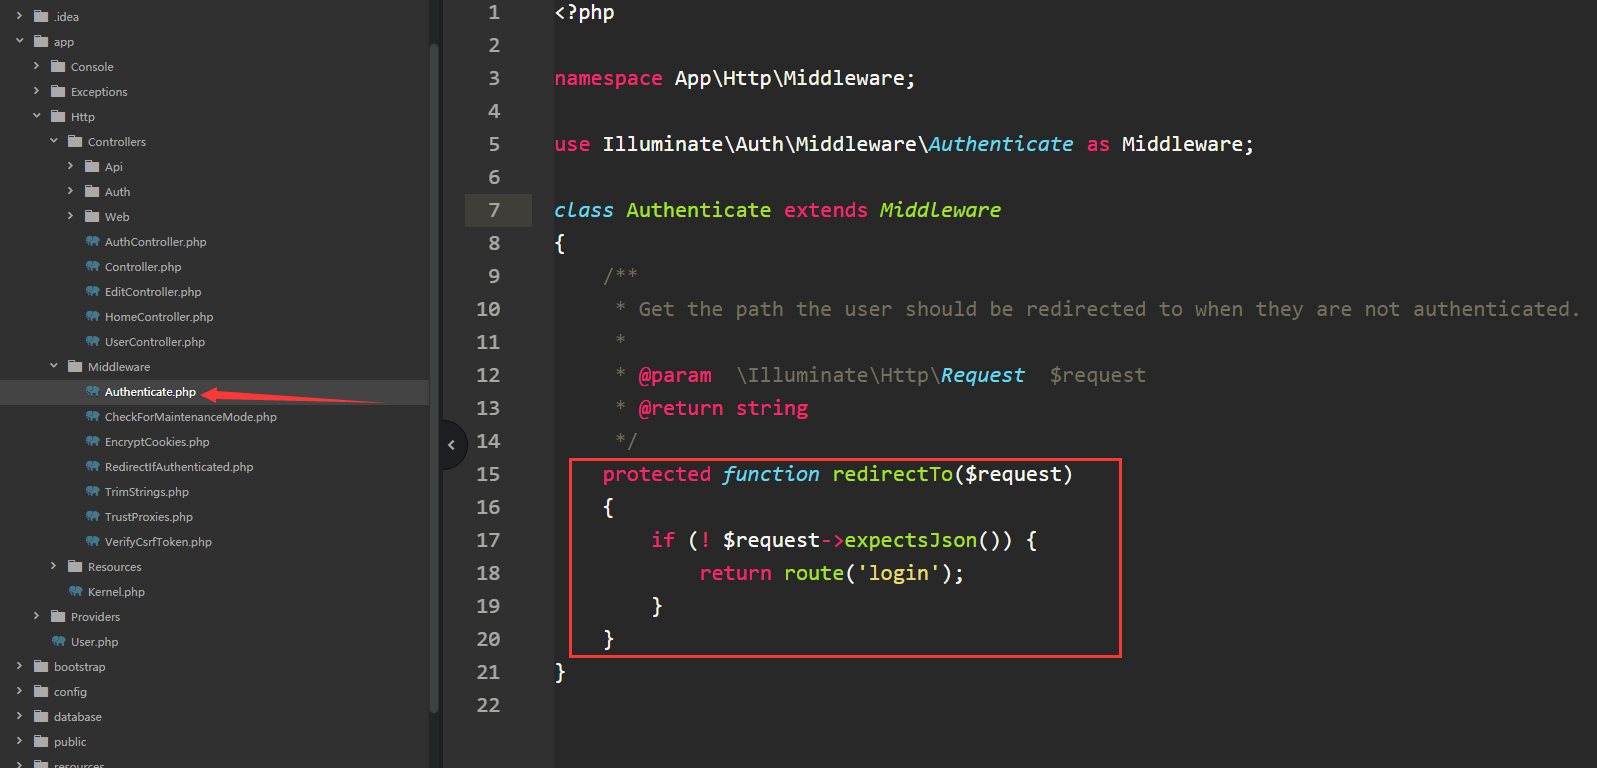The image size is (1597, 768).
Task: Click the HomeController.php PHP file icon
Action: point(92,316)
